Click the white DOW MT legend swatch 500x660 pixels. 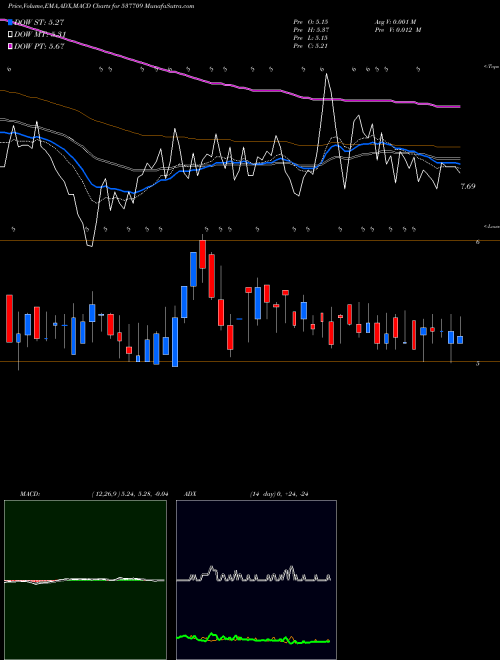click(x=11, y=35)
